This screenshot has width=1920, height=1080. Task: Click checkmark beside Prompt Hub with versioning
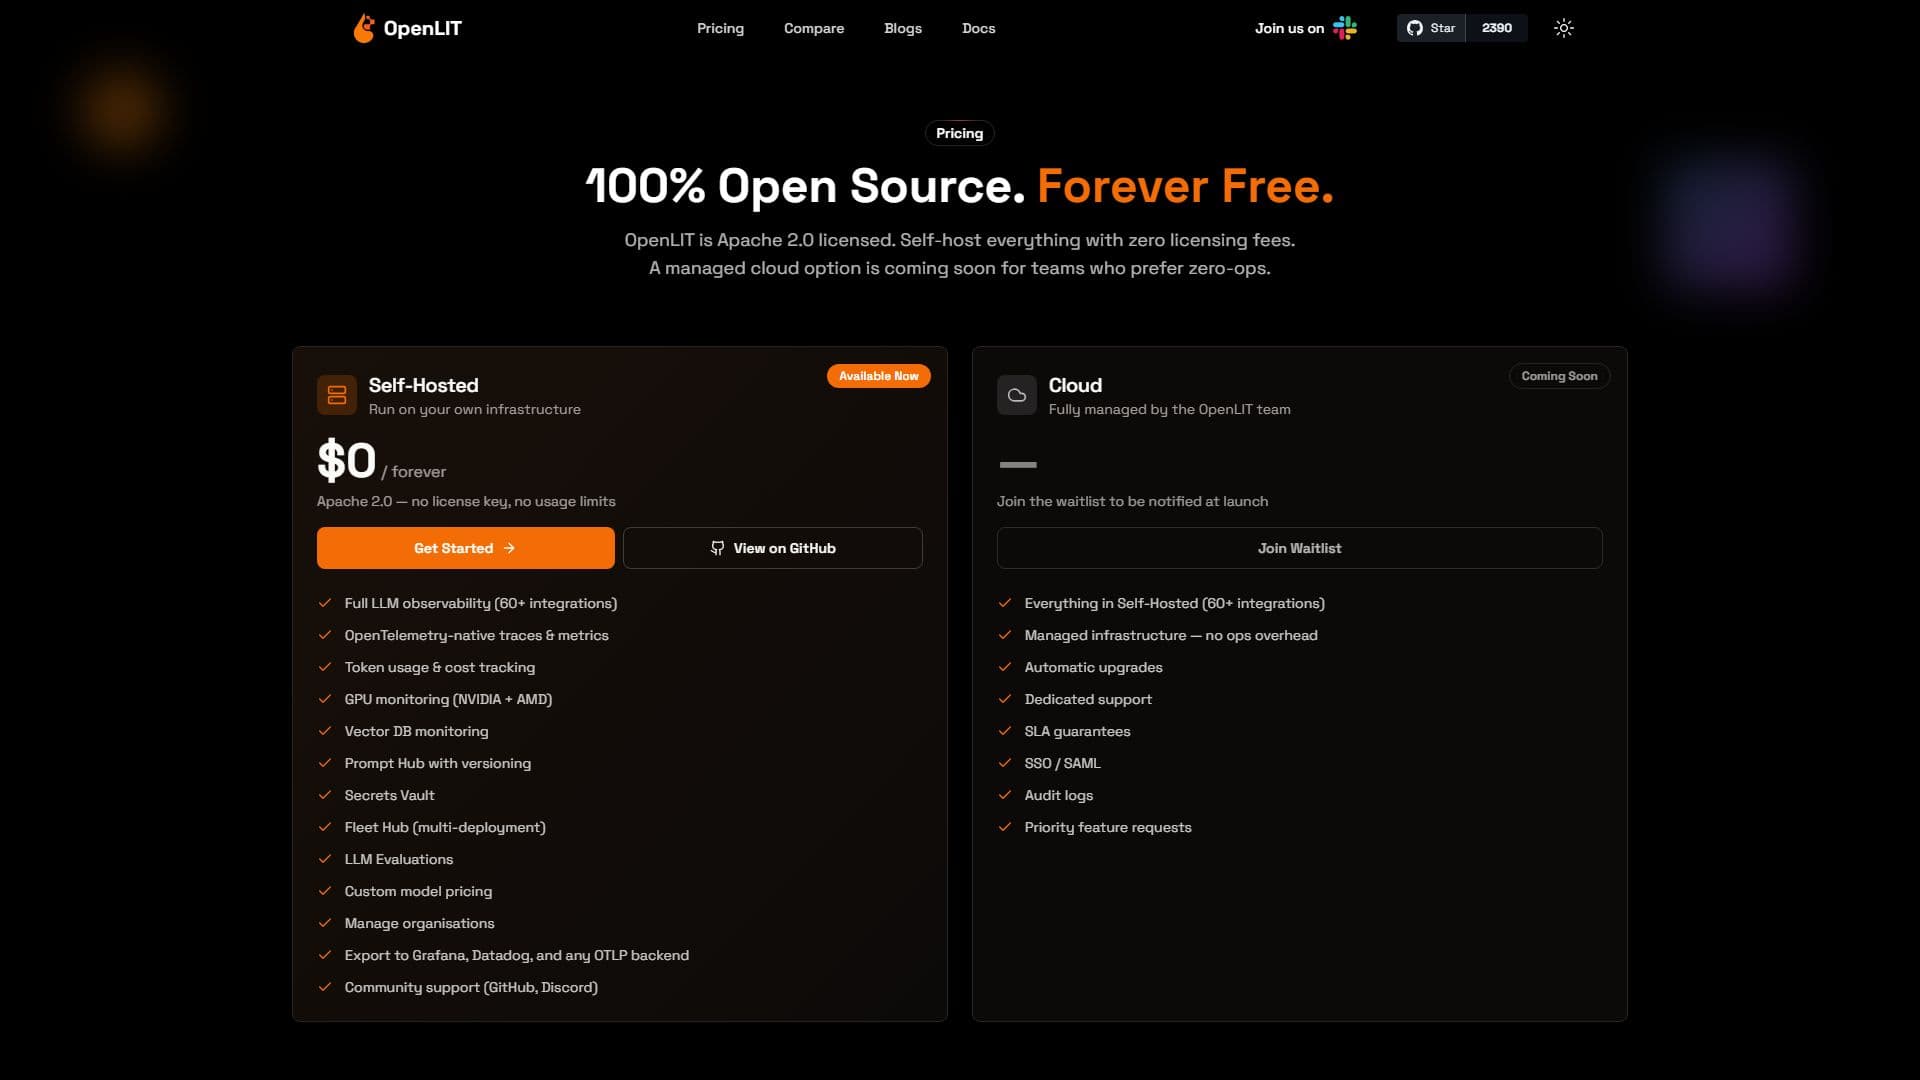click(x=325, y=763)
